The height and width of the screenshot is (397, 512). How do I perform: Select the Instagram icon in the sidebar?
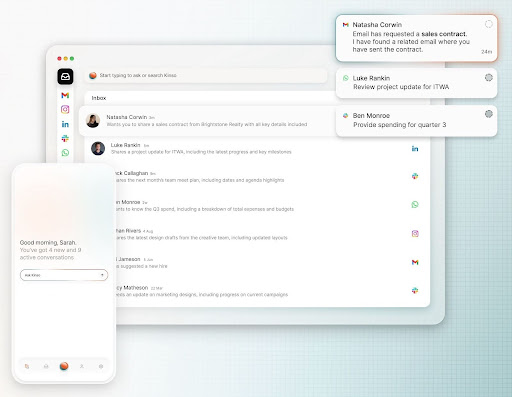click(x=65, y=109)
